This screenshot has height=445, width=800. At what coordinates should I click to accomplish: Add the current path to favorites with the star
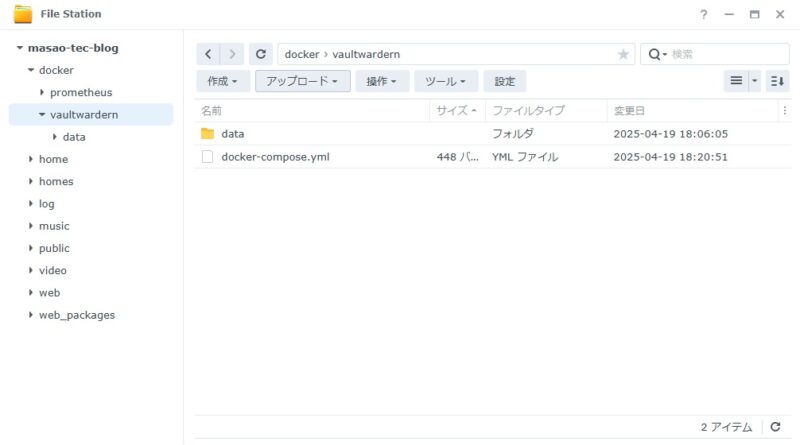[x=623, y=54]
